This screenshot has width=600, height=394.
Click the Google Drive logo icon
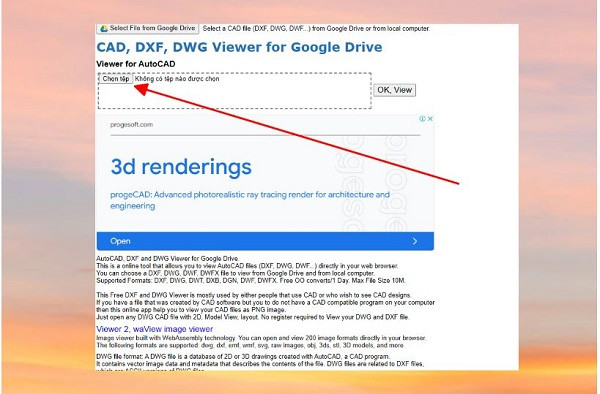click(103, 29)
